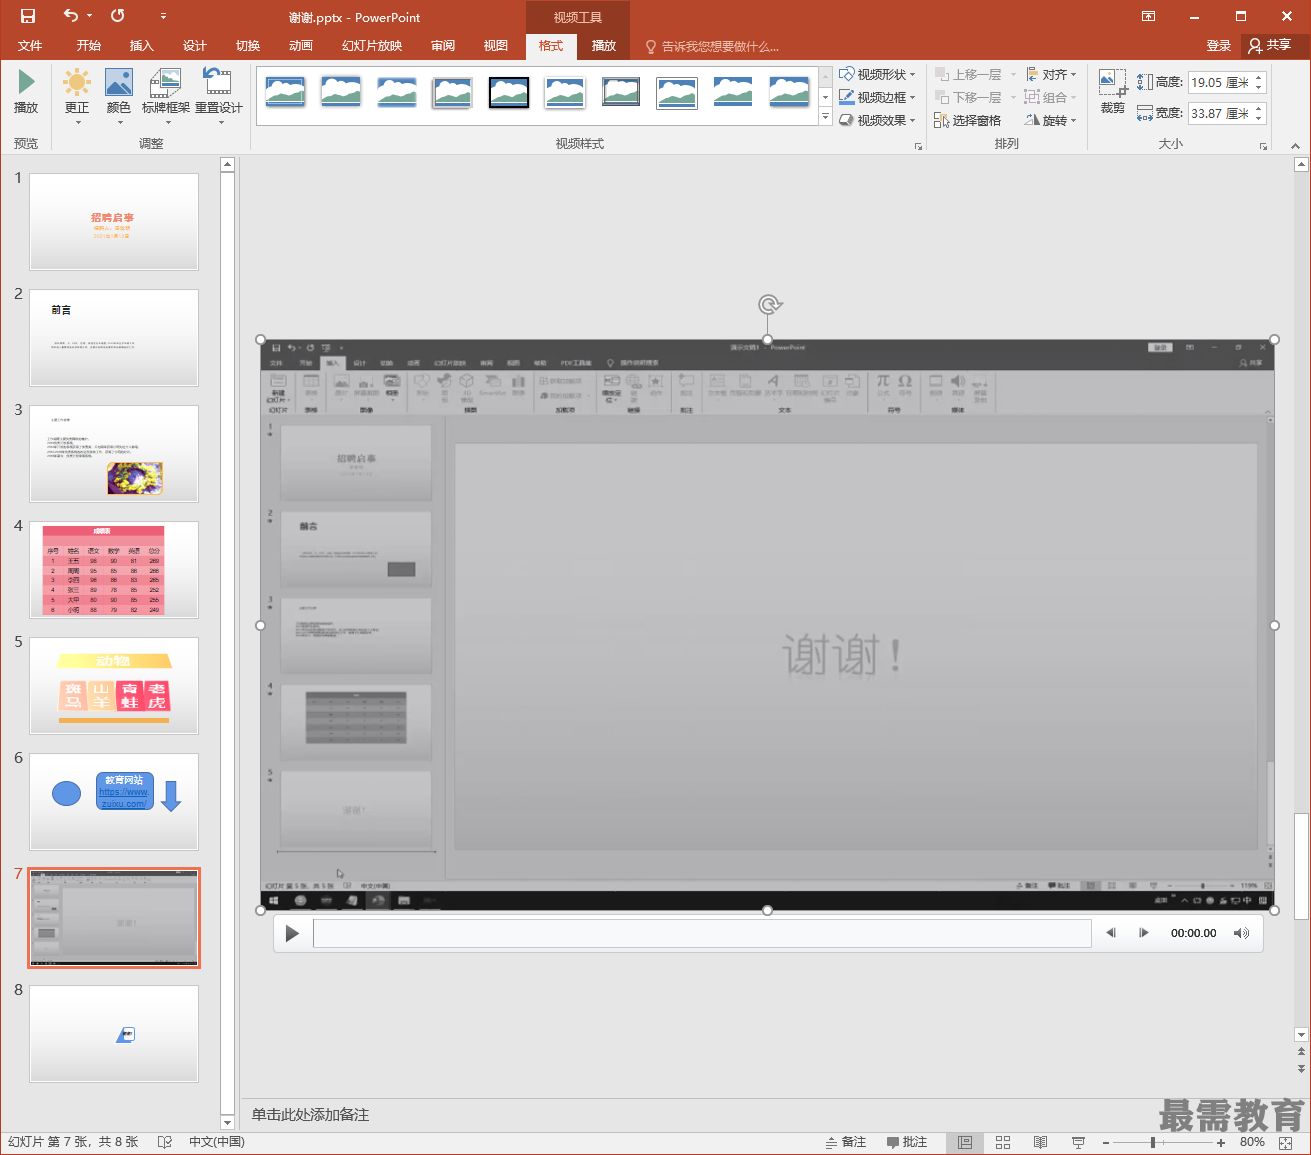Step the video forward one frame

click(1144, 933)
